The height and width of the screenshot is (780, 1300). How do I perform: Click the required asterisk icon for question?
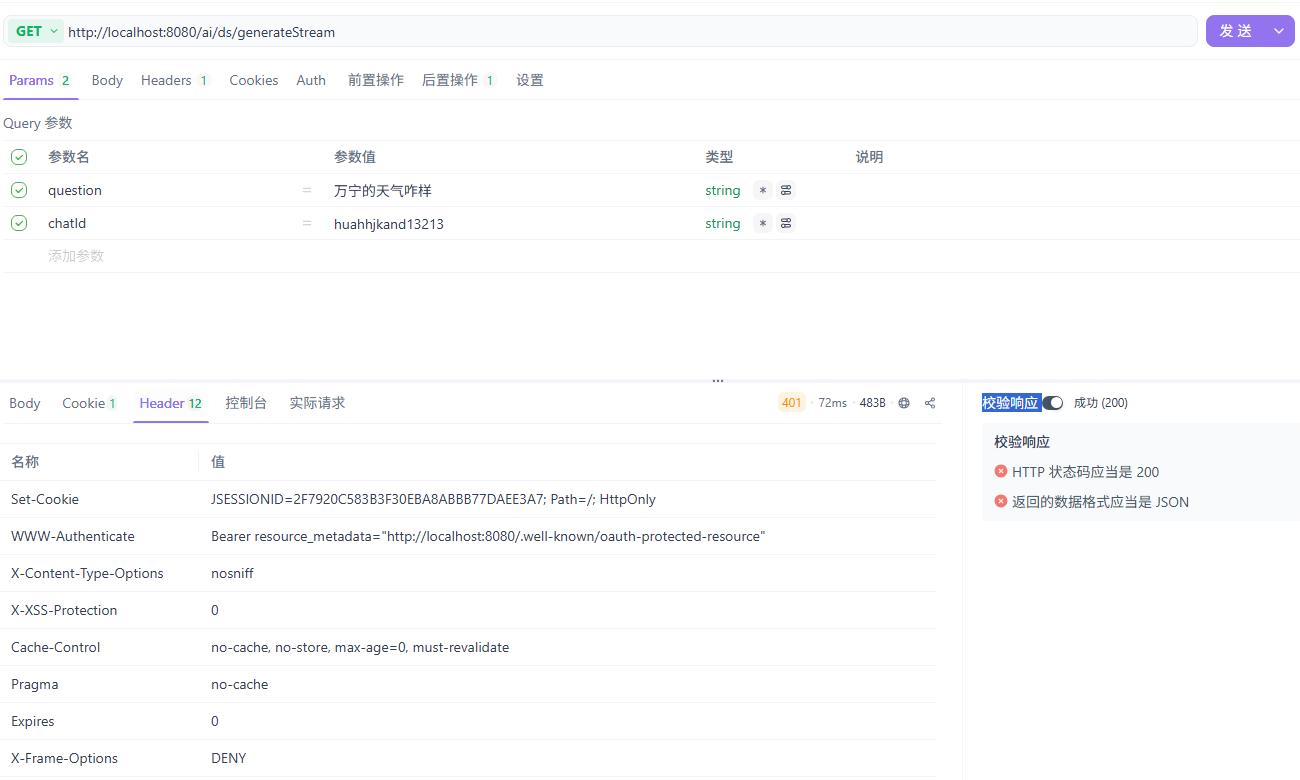point(763,190)
